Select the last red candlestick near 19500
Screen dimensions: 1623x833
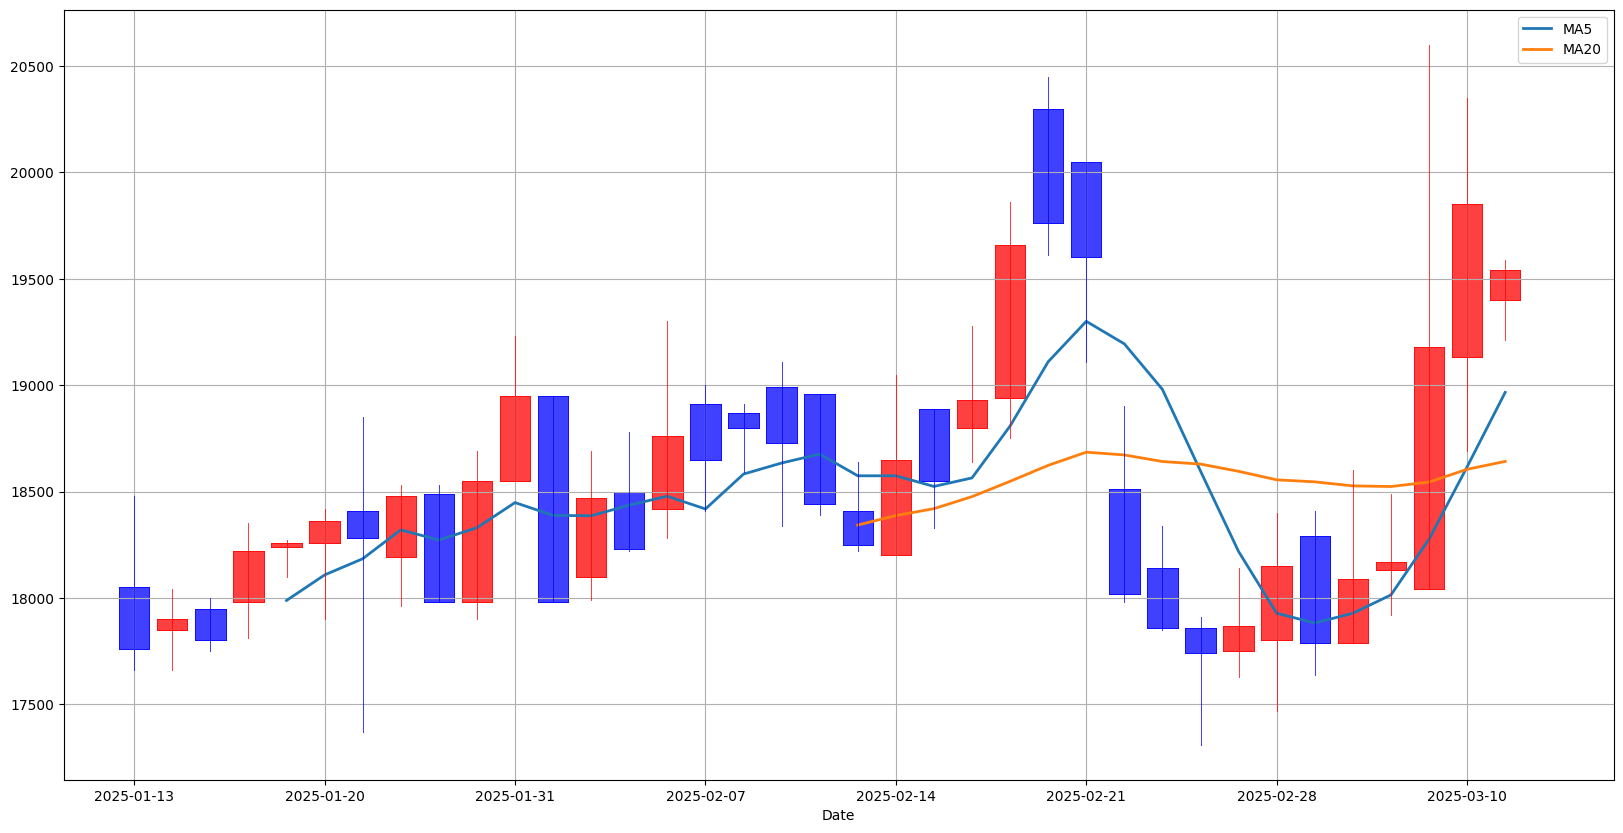[1505, 285]
